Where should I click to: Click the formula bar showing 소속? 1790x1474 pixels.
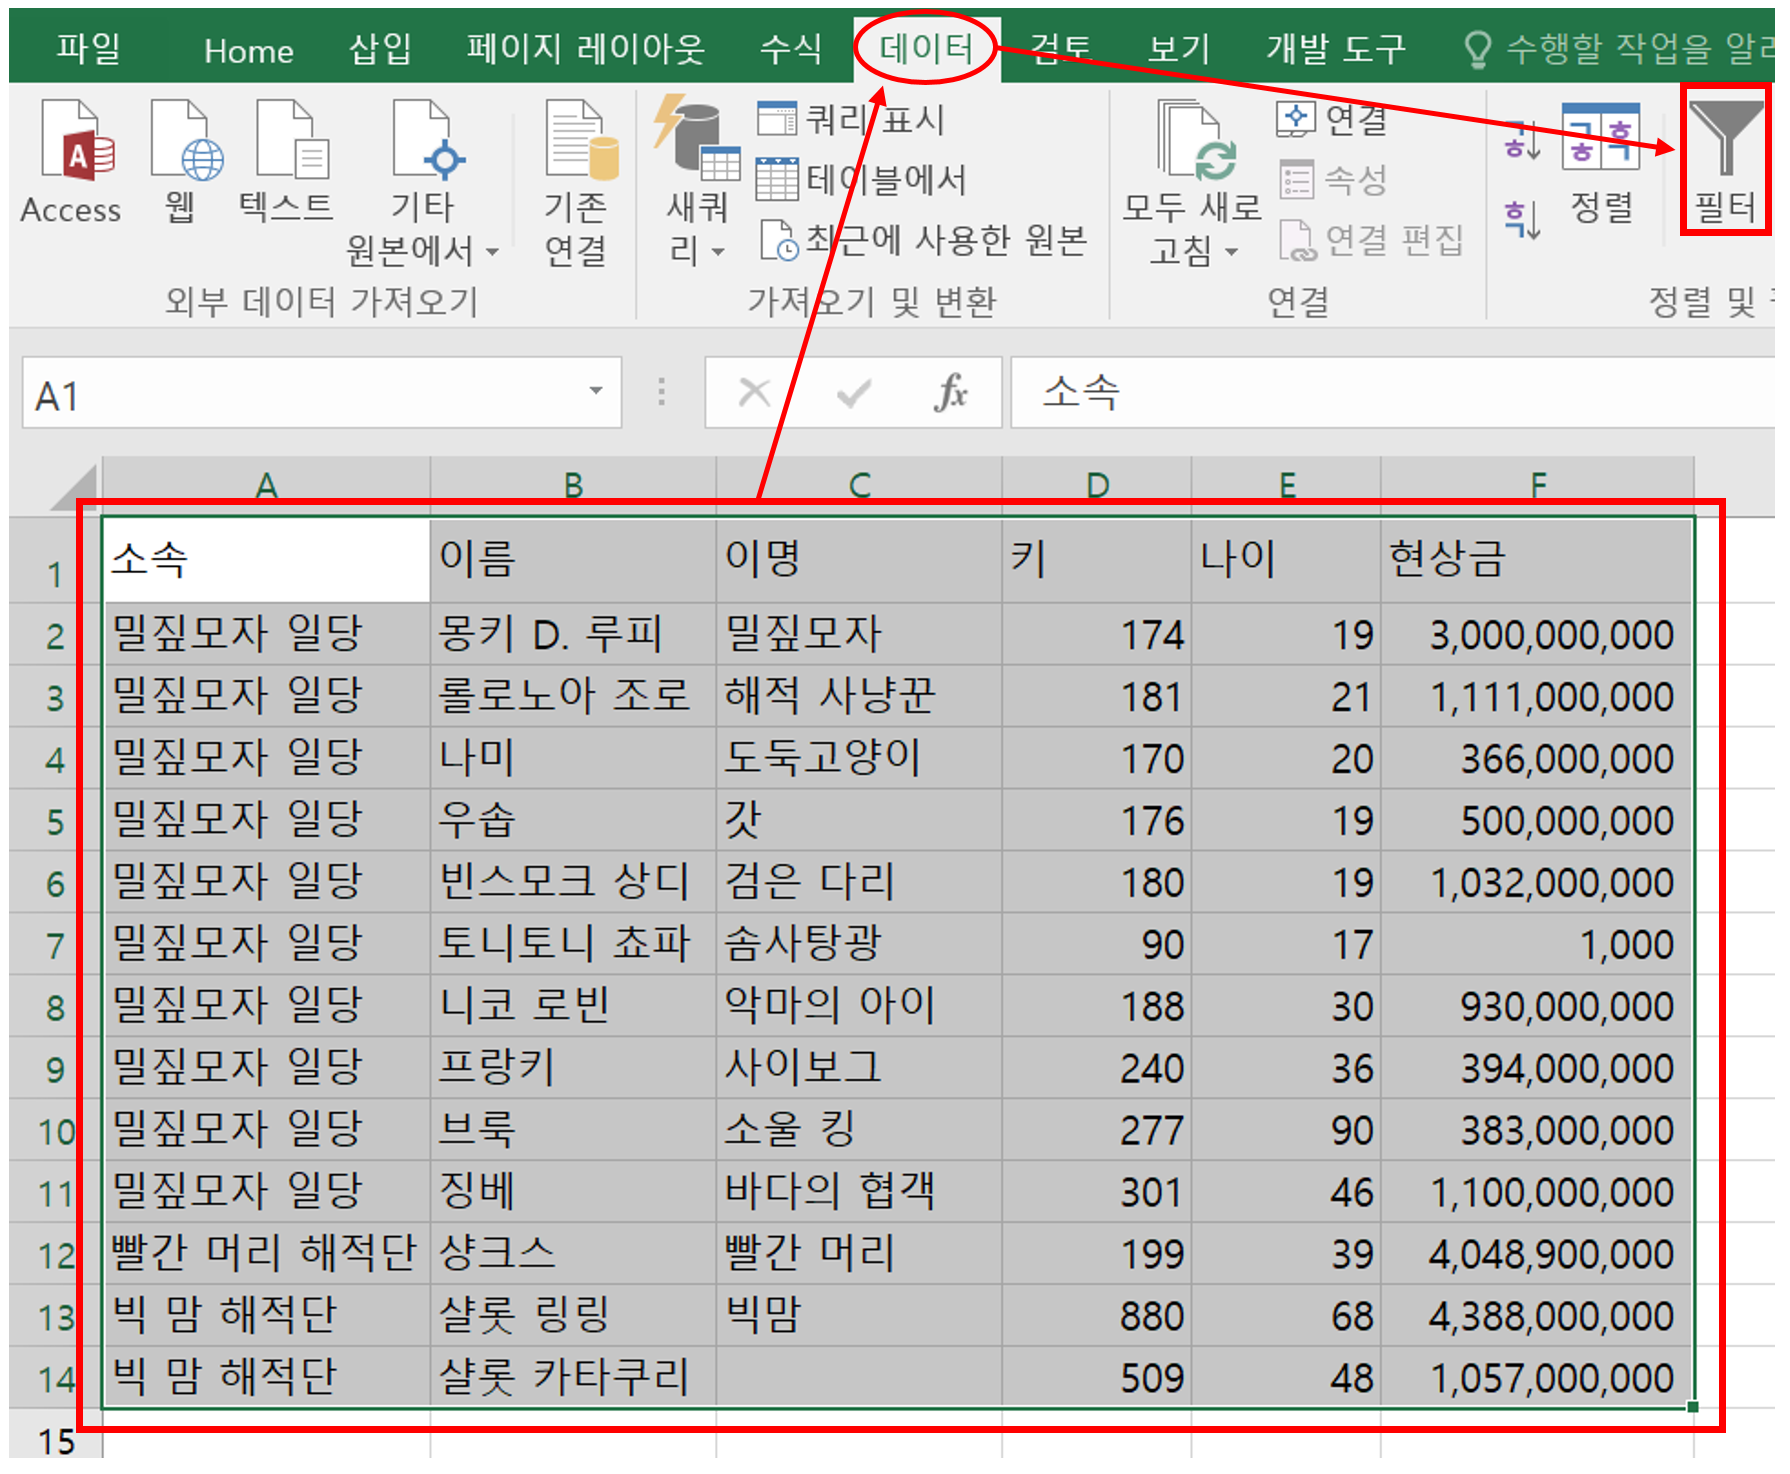[1392, 392]
